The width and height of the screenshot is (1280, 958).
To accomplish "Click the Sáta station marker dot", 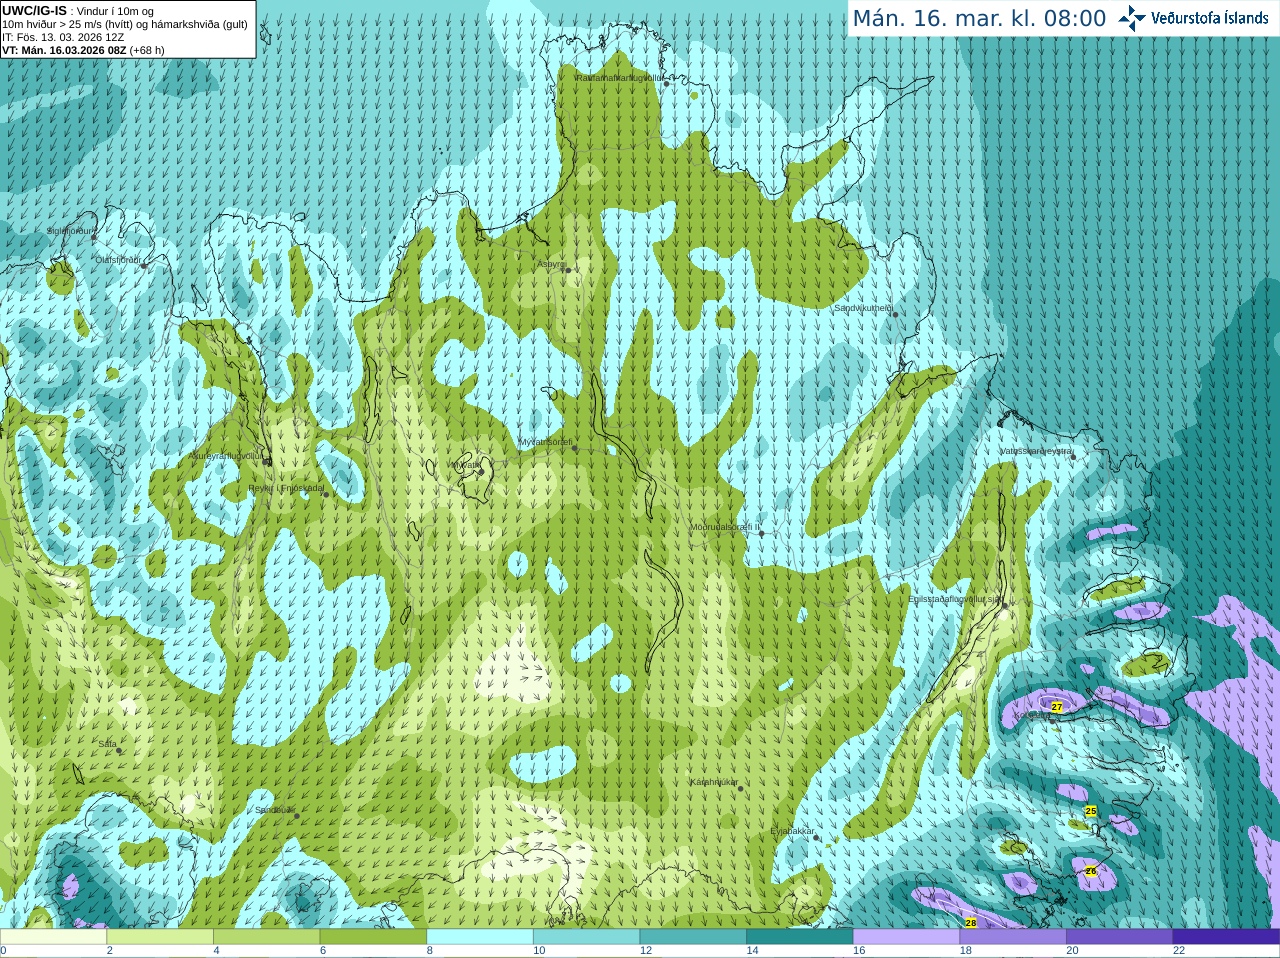I will (x=117, y=749).
